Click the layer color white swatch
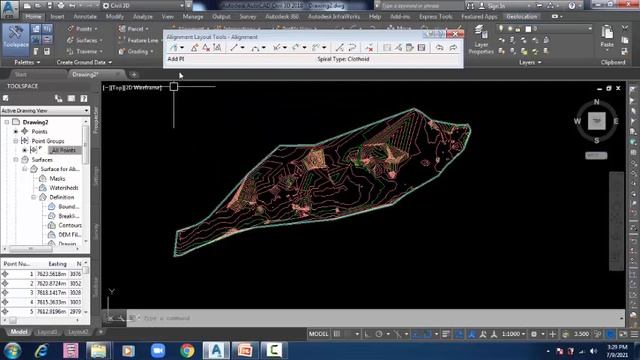 (x=528, y=29)
